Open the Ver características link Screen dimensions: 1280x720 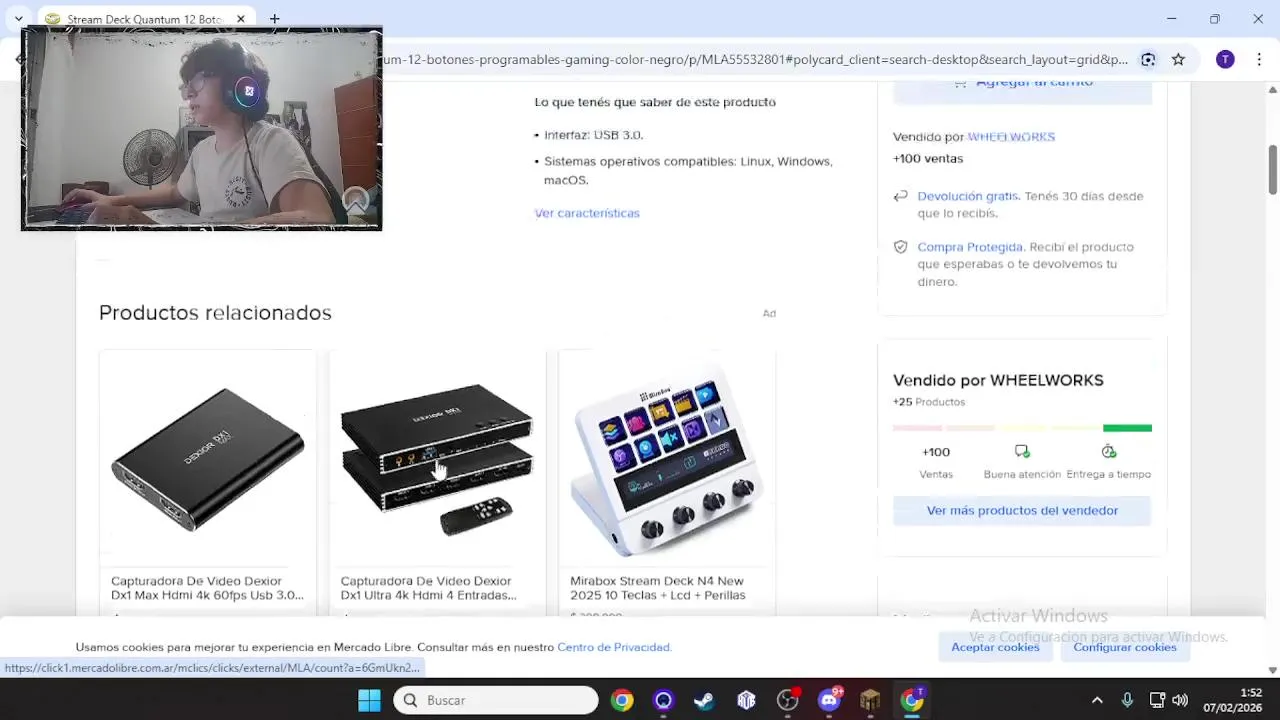[x=587, y=213]
